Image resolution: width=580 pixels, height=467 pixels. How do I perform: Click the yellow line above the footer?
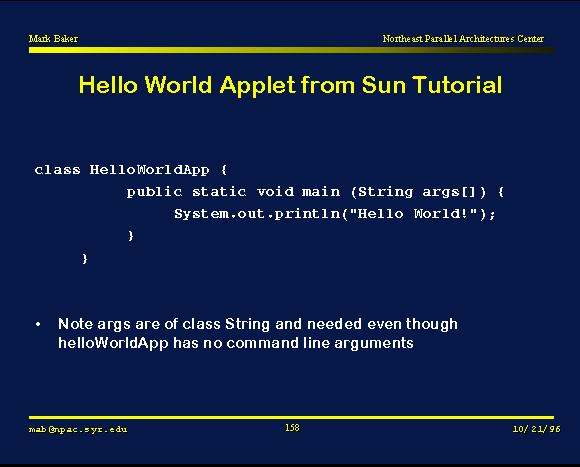pos(291,417)
